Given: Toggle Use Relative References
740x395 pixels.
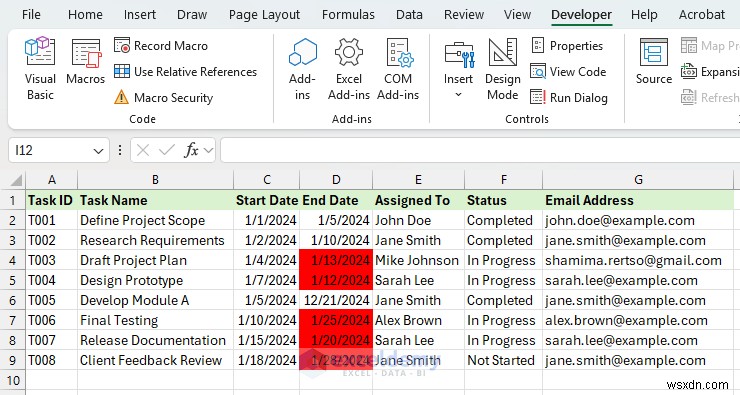Looking at the screenshot, I should [185, 72].
